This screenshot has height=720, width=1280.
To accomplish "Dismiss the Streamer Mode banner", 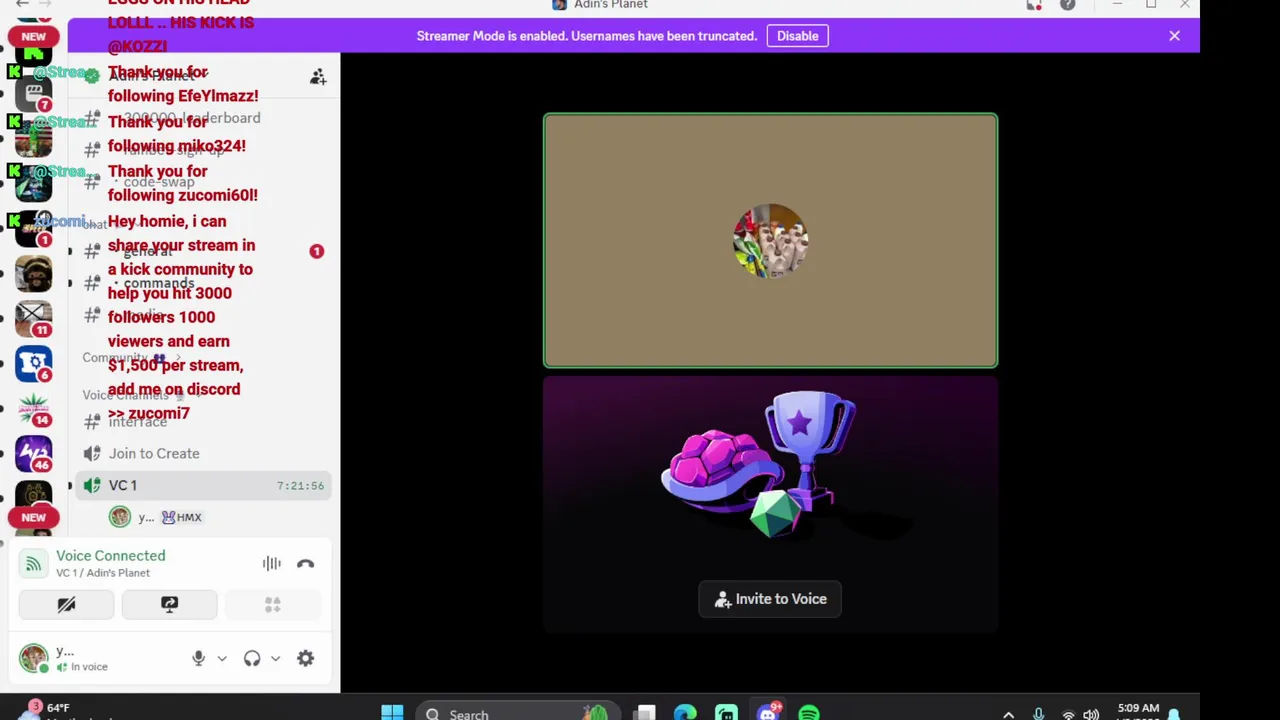I will pos(1174,36).
